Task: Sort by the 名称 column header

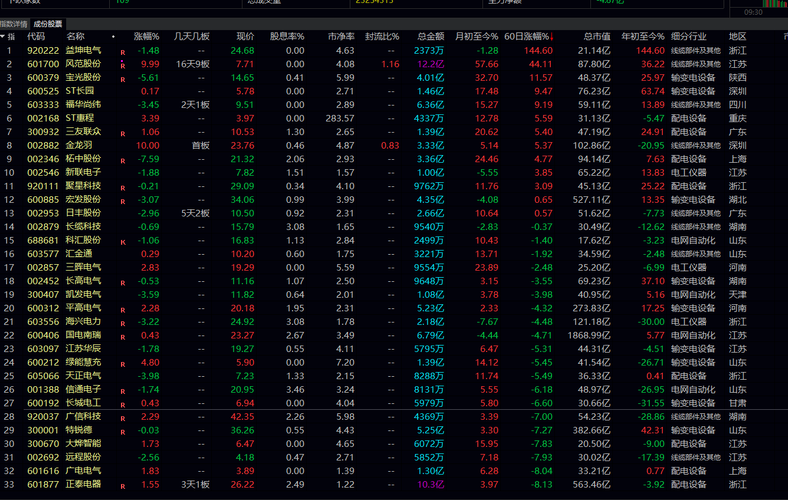Action: point(75,37)
